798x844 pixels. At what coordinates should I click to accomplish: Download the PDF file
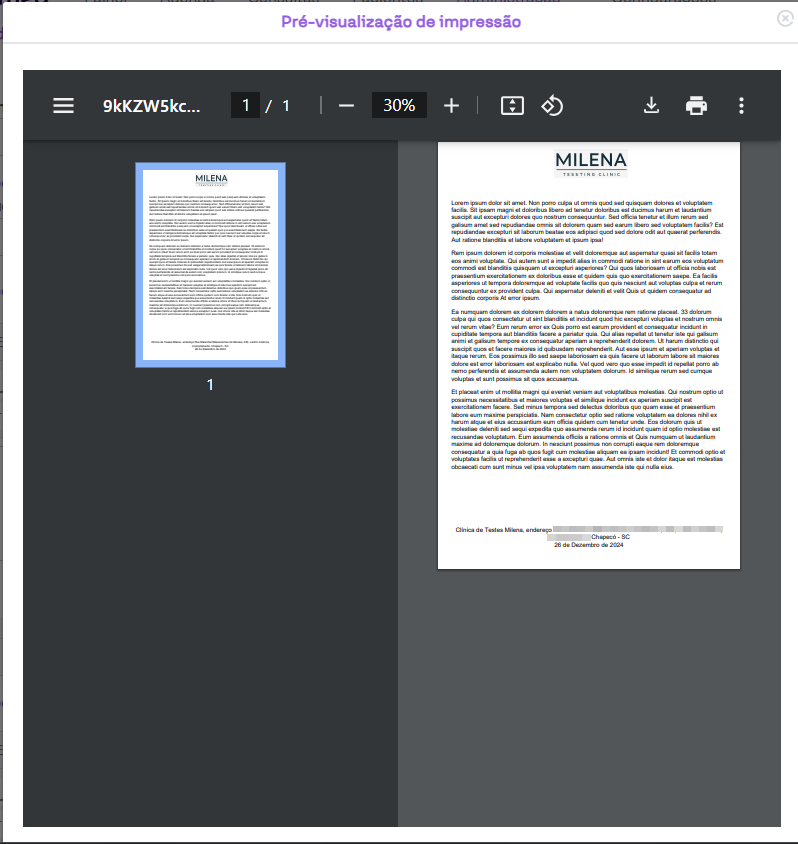point(651,106)
